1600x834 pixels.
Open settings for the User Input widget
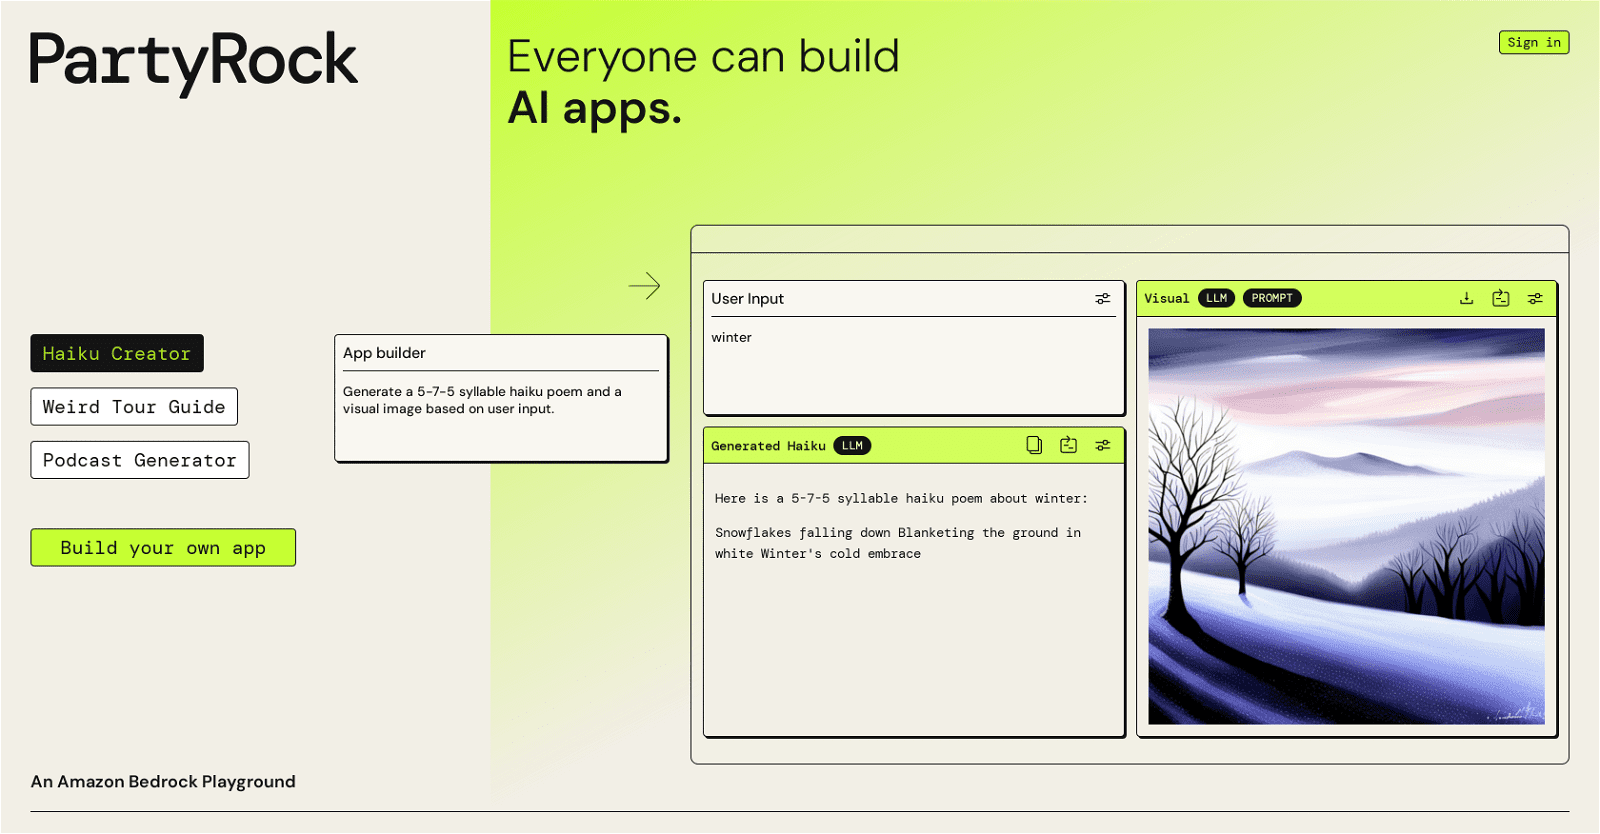1102,299
